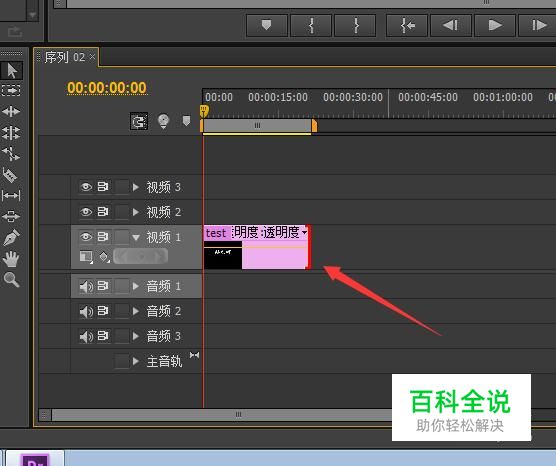Select the Slide tool
The image size is (556, 466).
11,216
